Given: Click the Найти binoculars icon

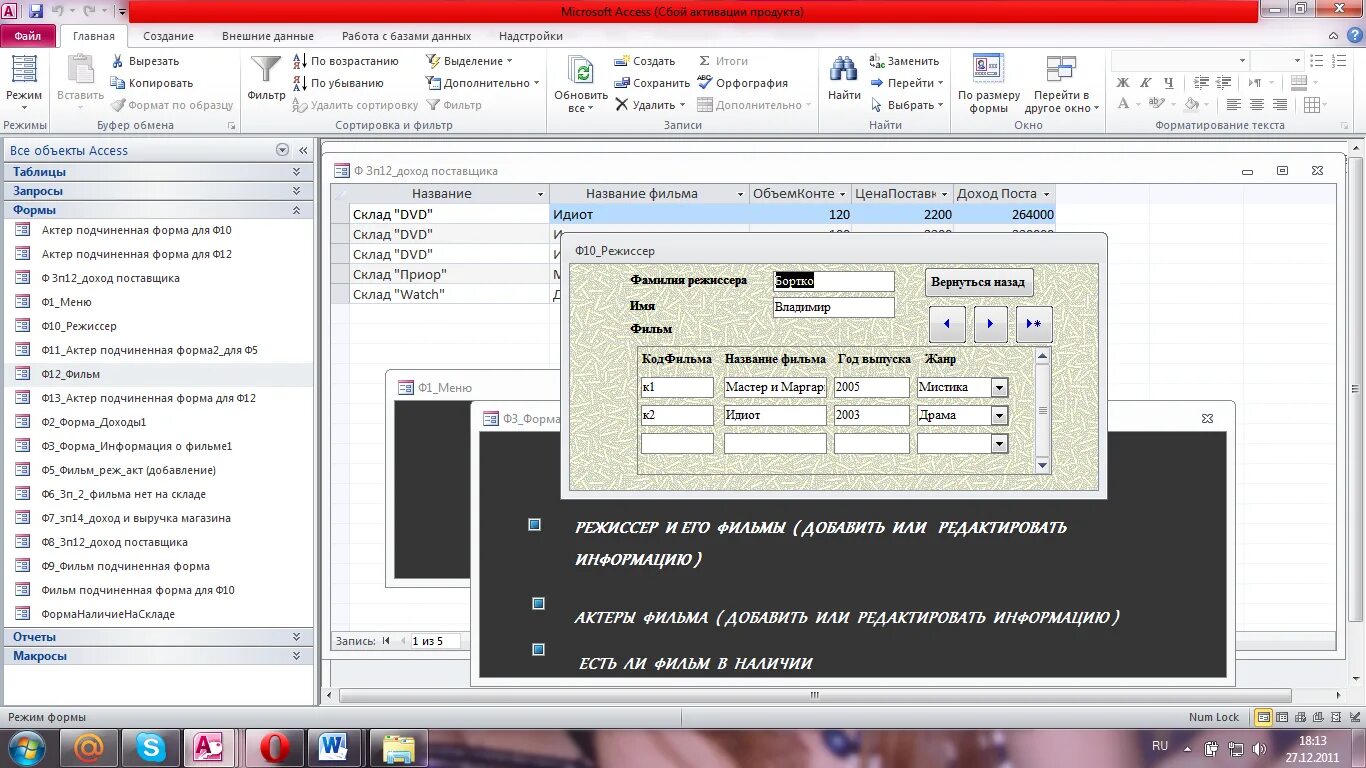Looking at the screenshot, I should click(844, 69).
